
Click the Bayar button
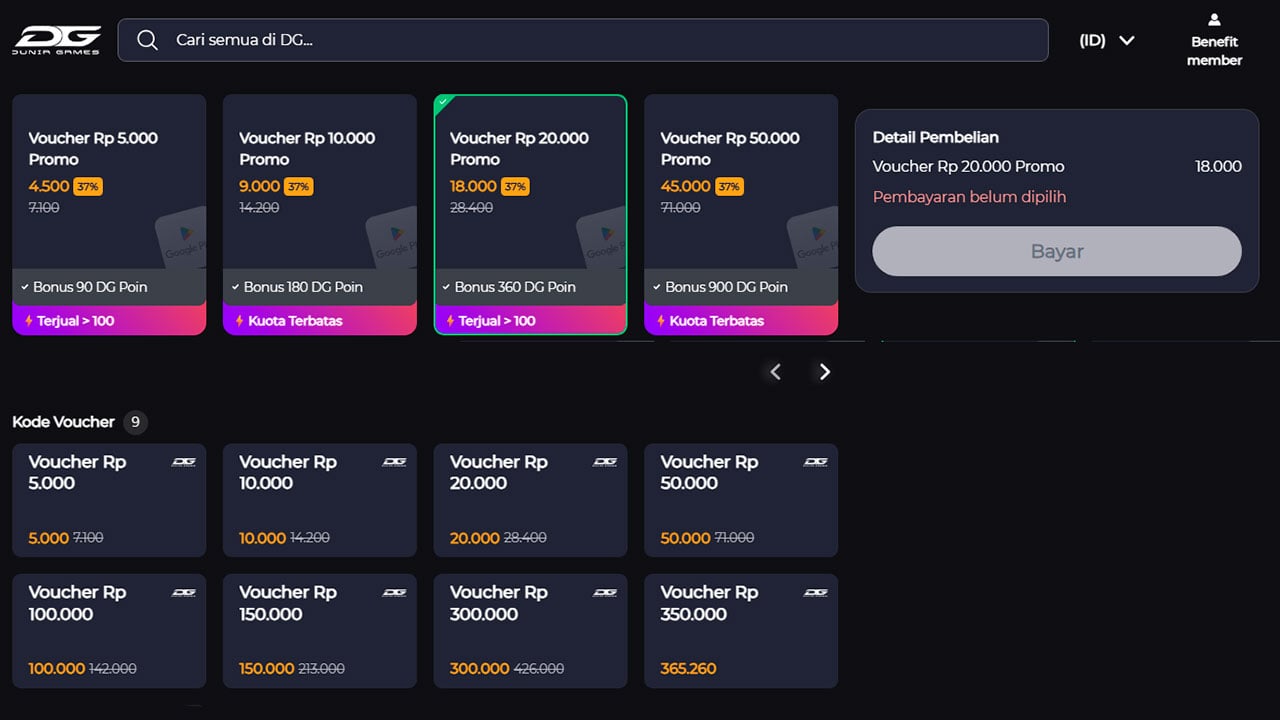tap(1057, 251)
